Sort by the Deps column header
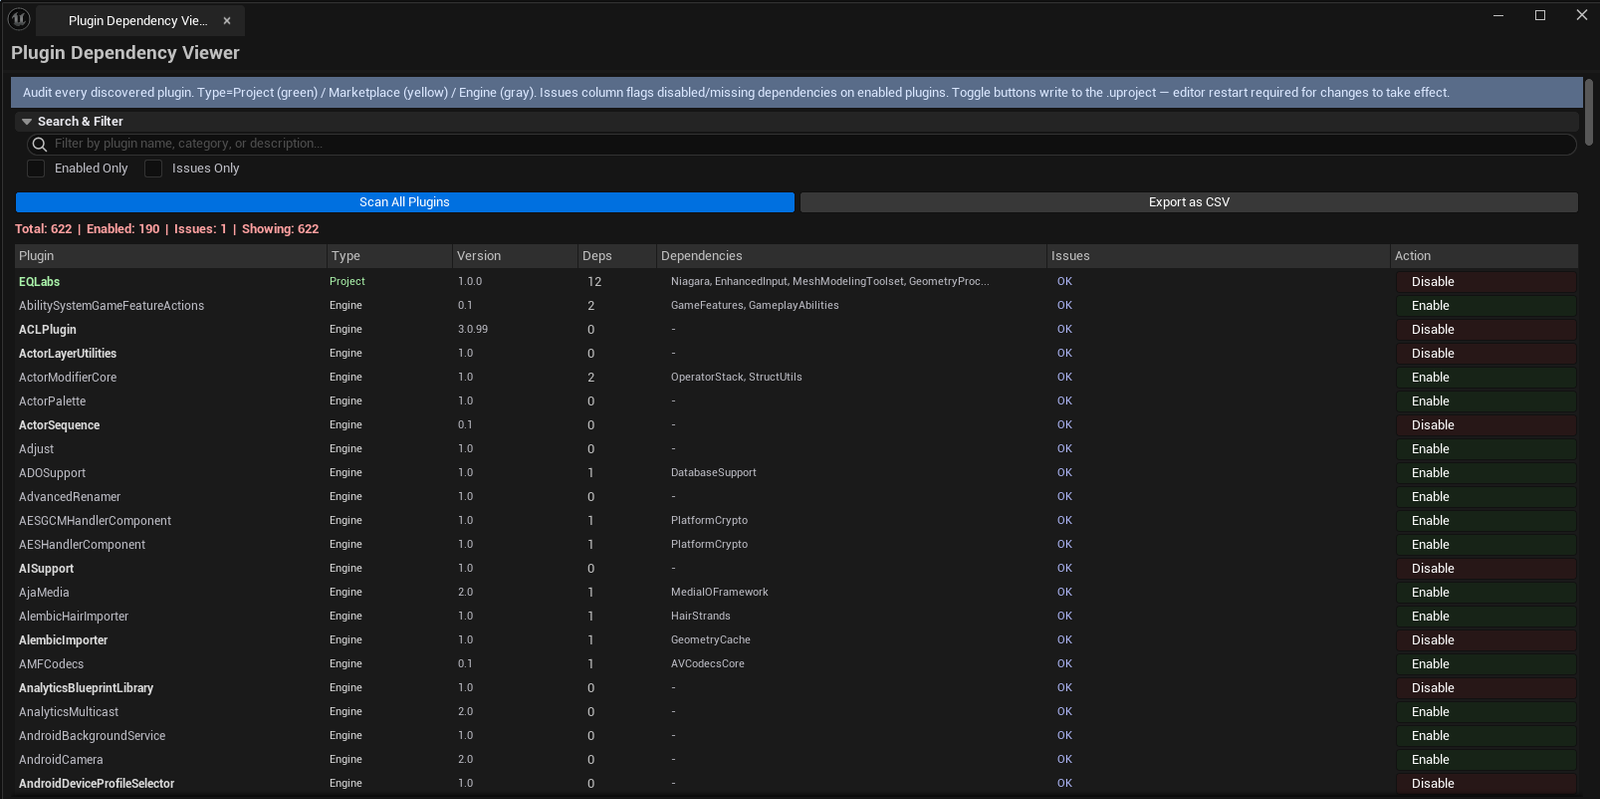 pos(617,256)
